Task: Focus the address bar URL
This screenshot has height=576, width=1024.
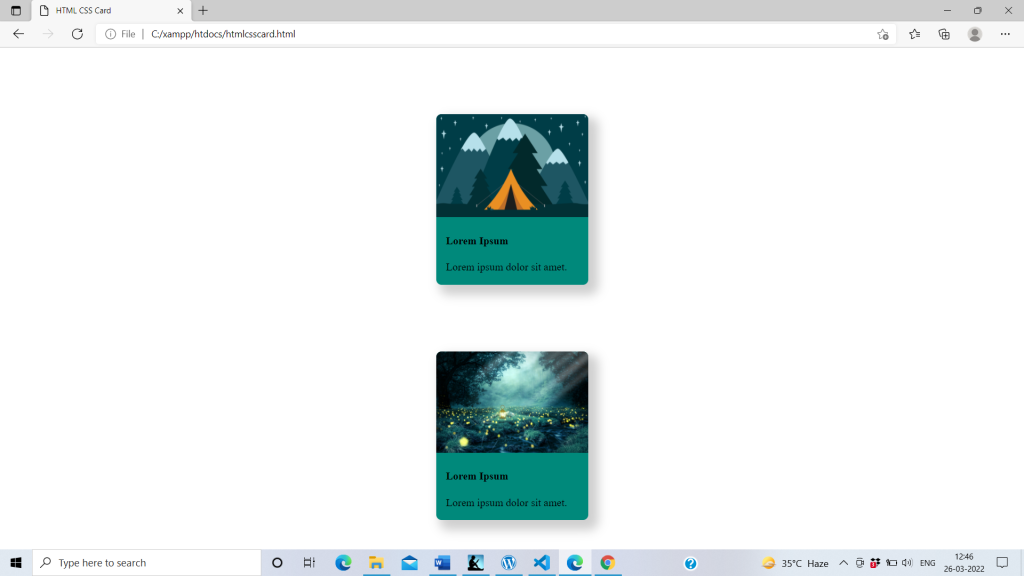Action: coord(223,34)
